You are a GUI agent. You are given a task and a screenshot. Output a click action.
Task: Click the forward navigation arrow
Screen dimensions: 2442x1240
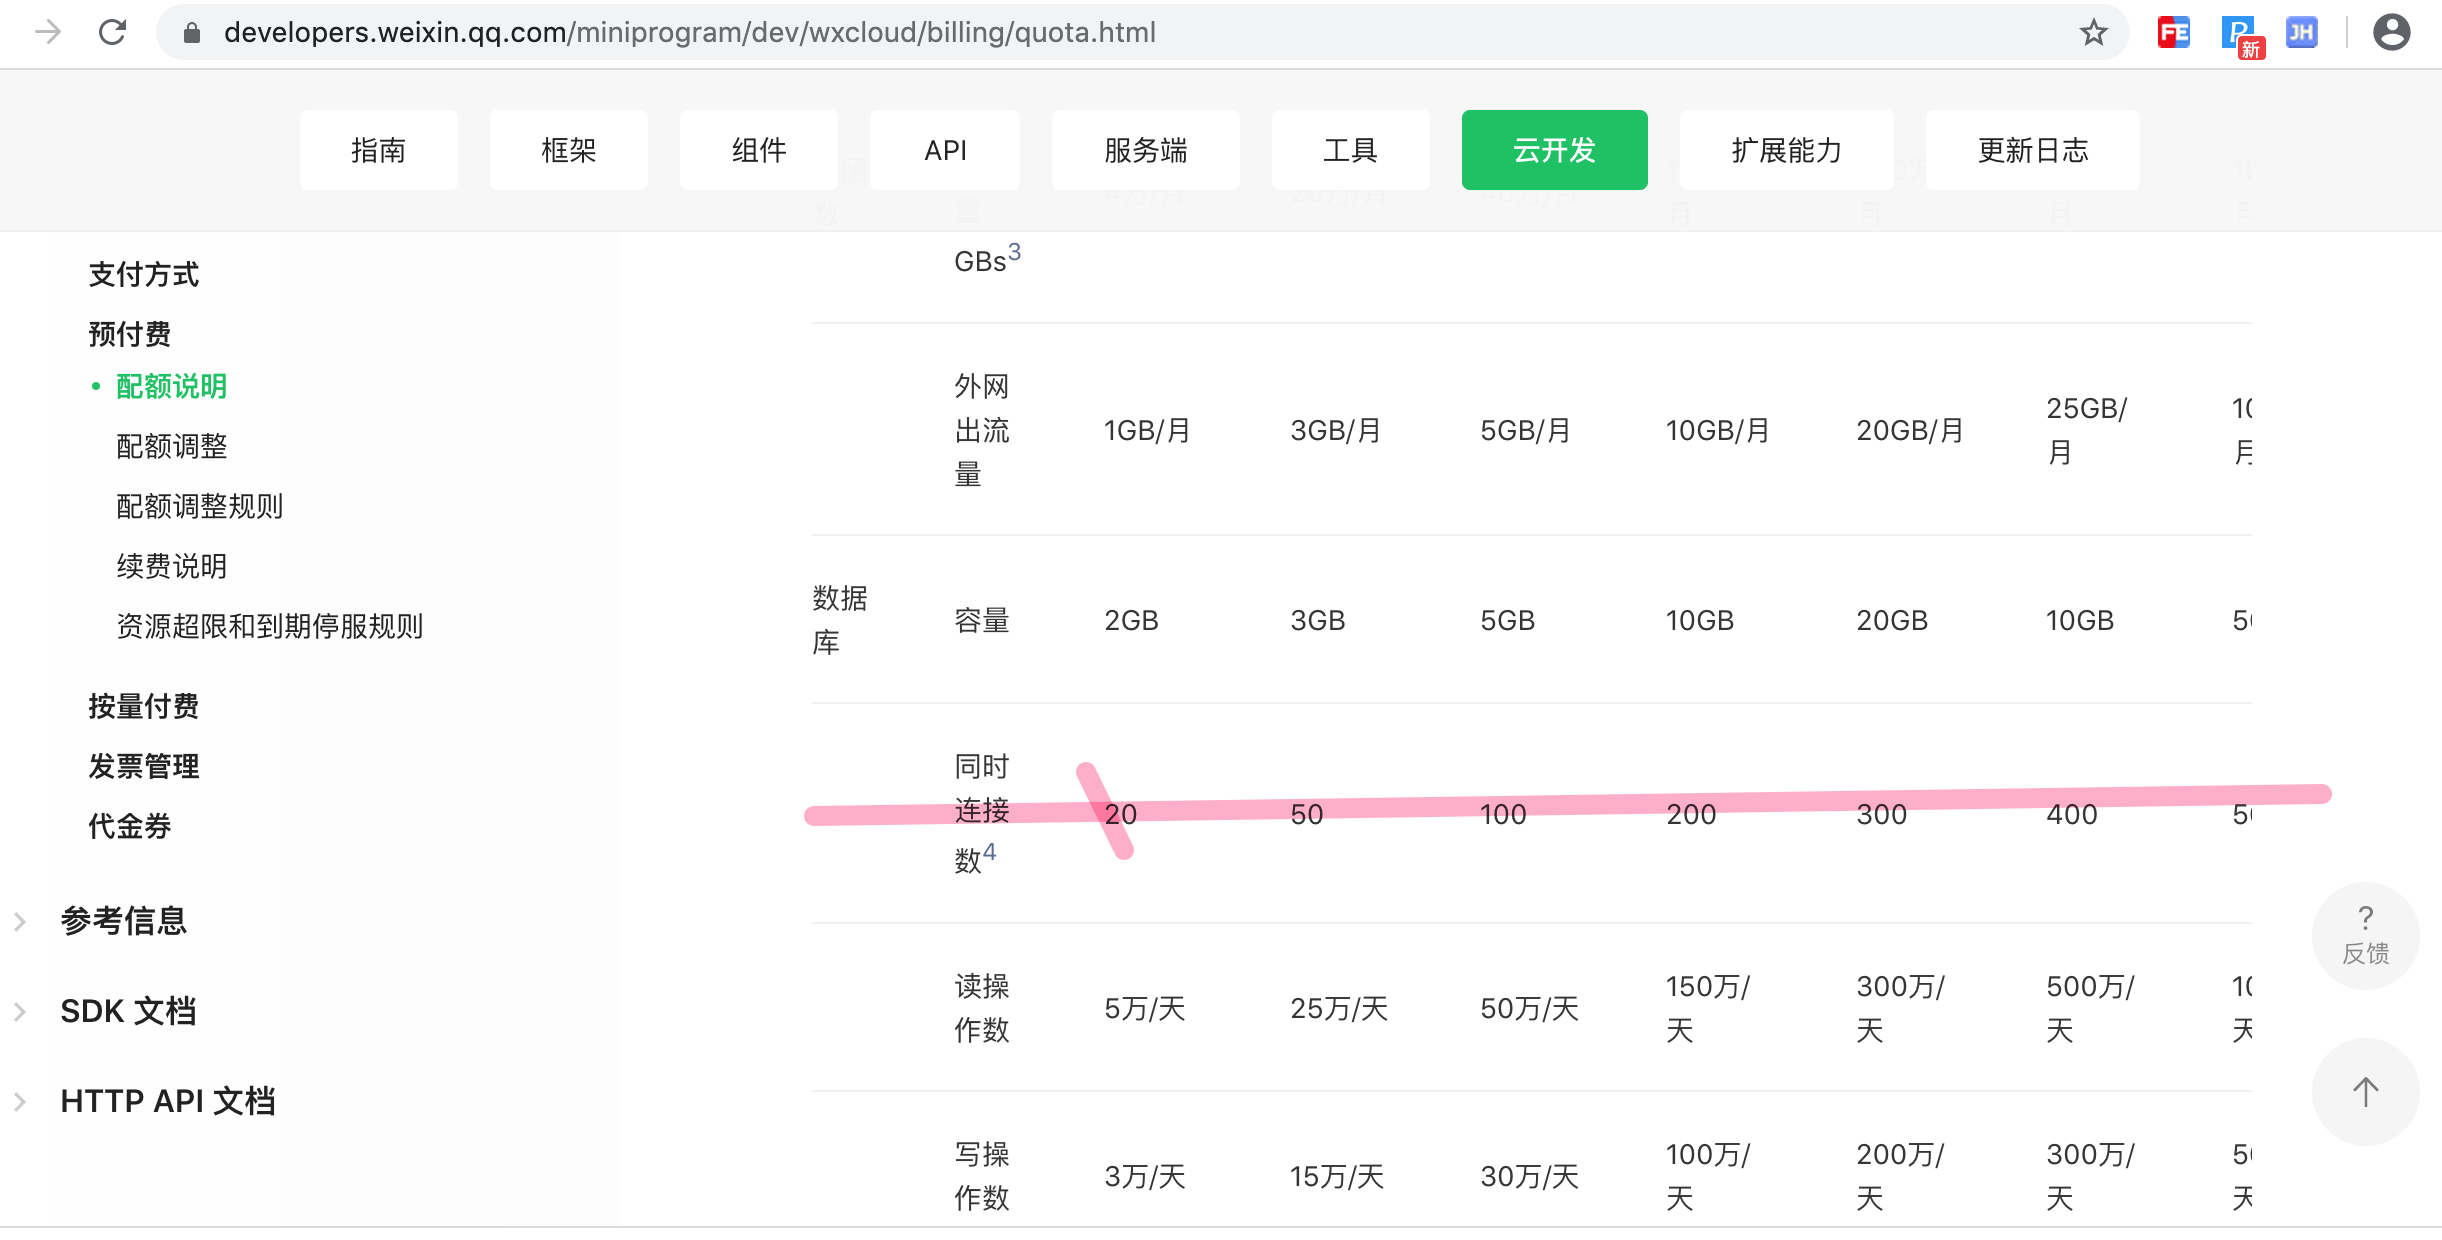(x=47, y=33)
